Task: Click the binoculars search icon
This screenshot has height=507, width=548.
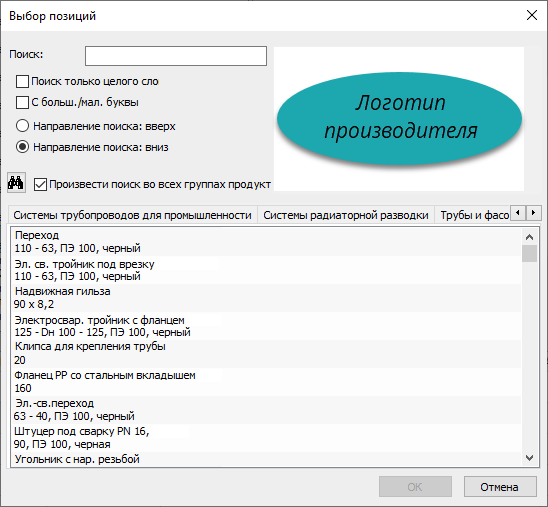Action: 16,182
